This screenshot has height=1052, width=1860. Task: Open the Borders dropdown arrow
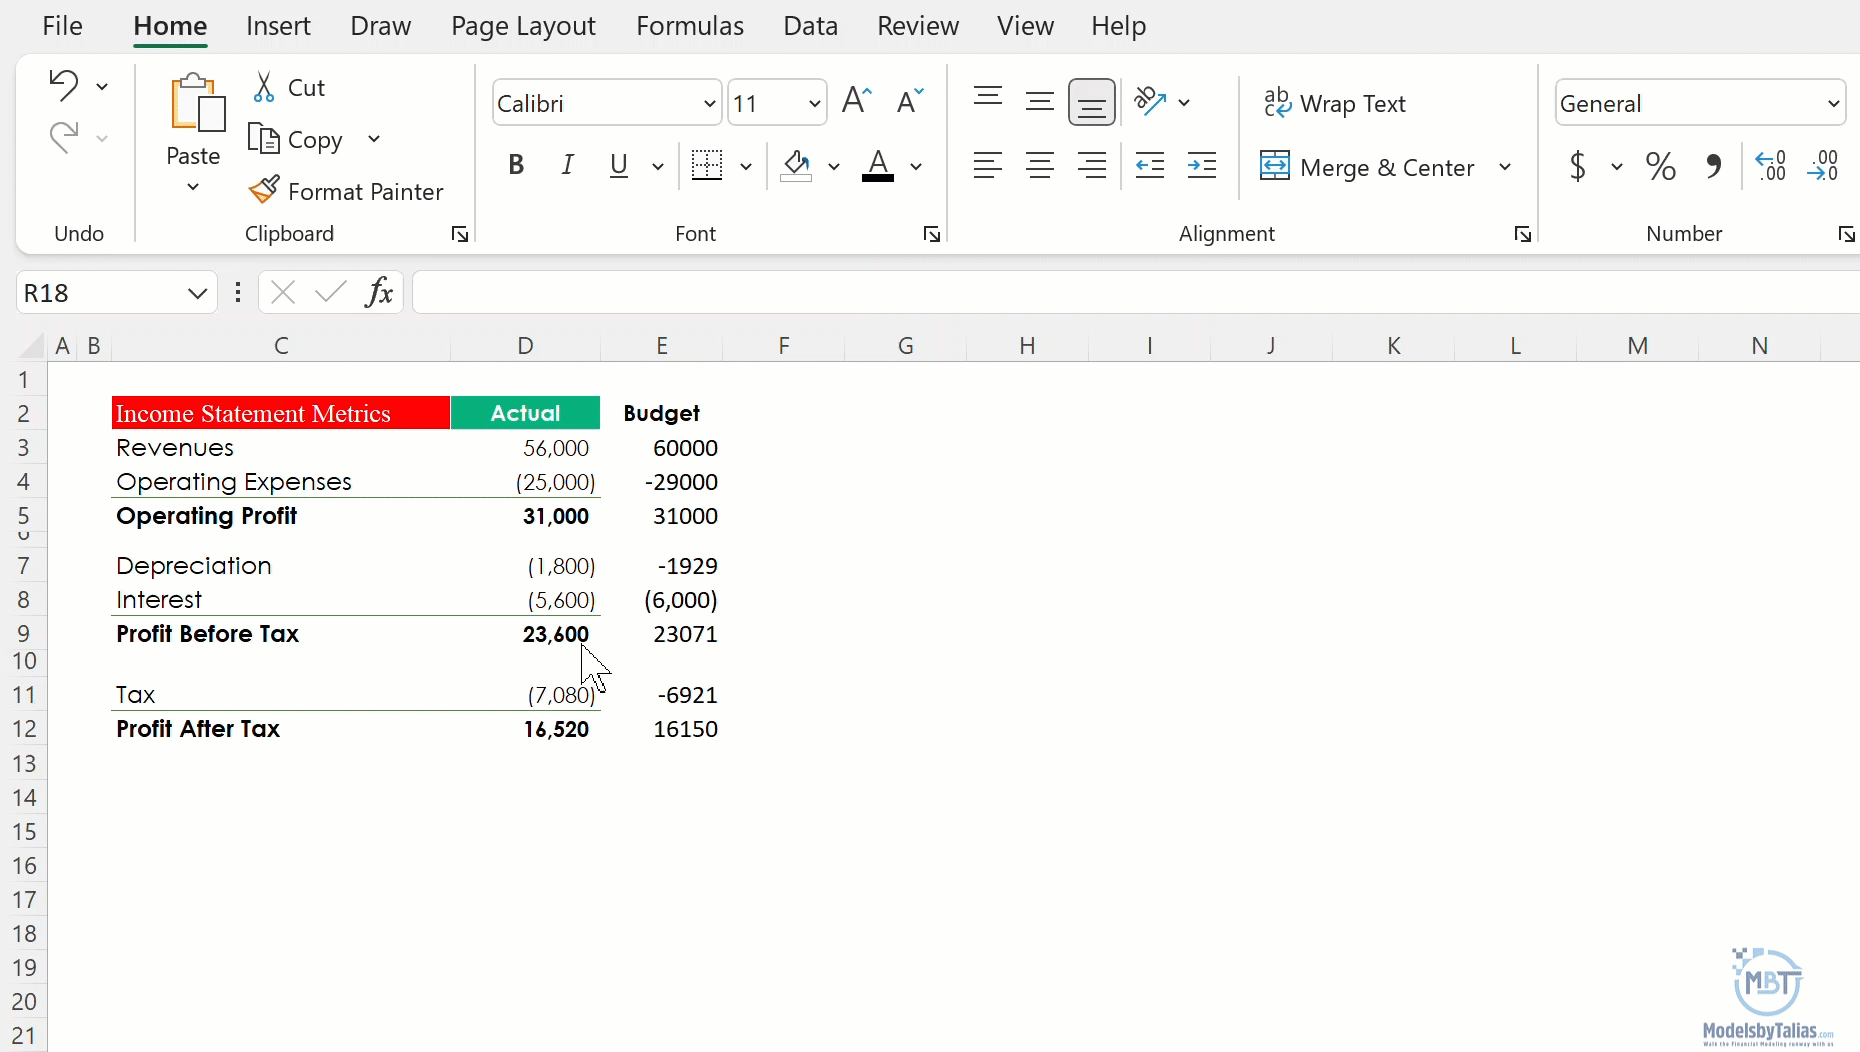pyautogui.click(x=745, y=166)
